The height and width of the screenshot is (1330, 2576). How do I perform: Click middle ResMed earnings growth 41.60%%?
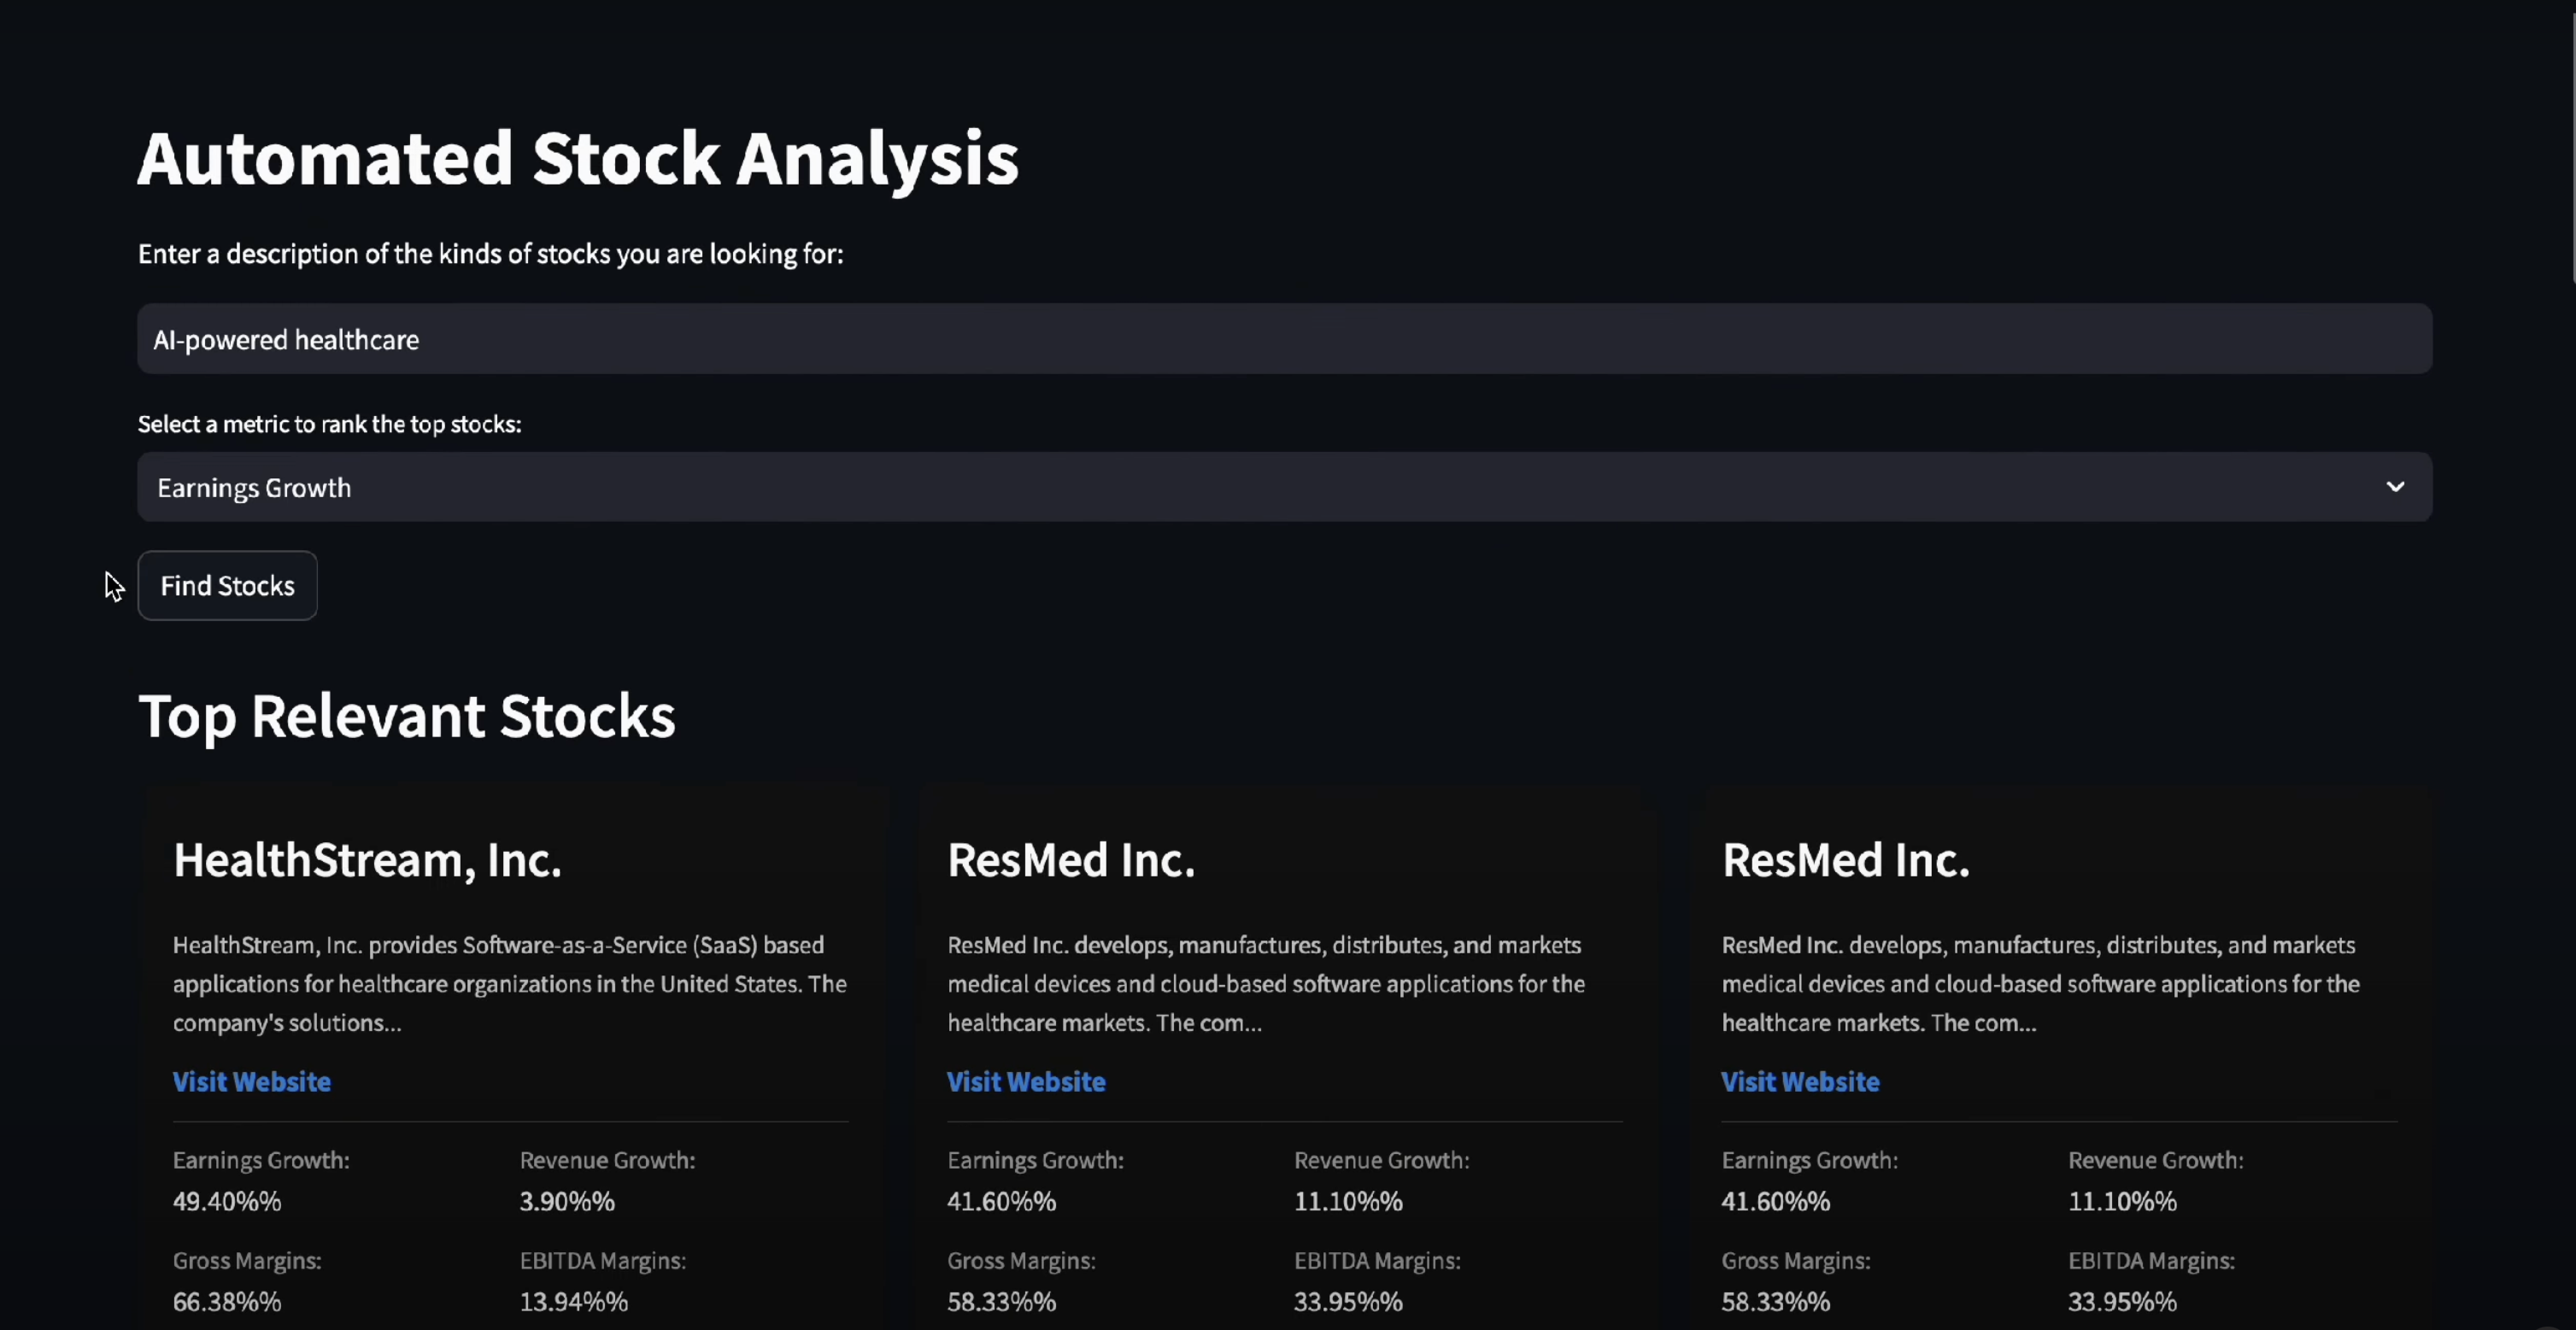(x=1001, y=1201)
